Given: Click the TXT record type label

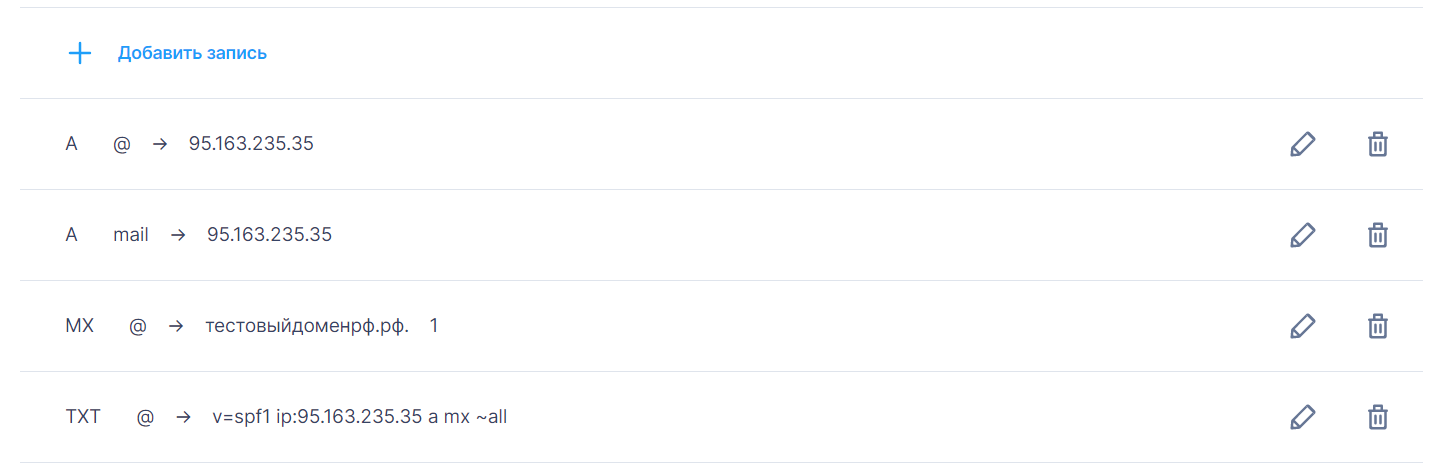Looking at the screenshot, I should (x=83, y=417).
